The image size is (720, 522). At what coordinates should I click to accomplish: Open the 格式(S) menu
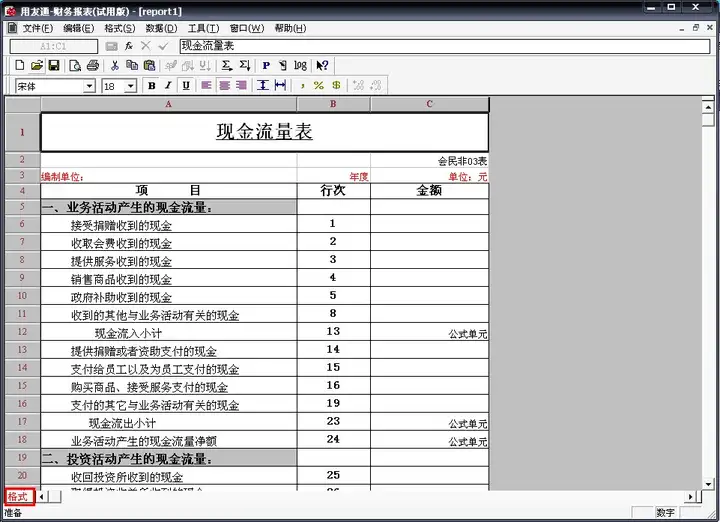click(120, 28)
